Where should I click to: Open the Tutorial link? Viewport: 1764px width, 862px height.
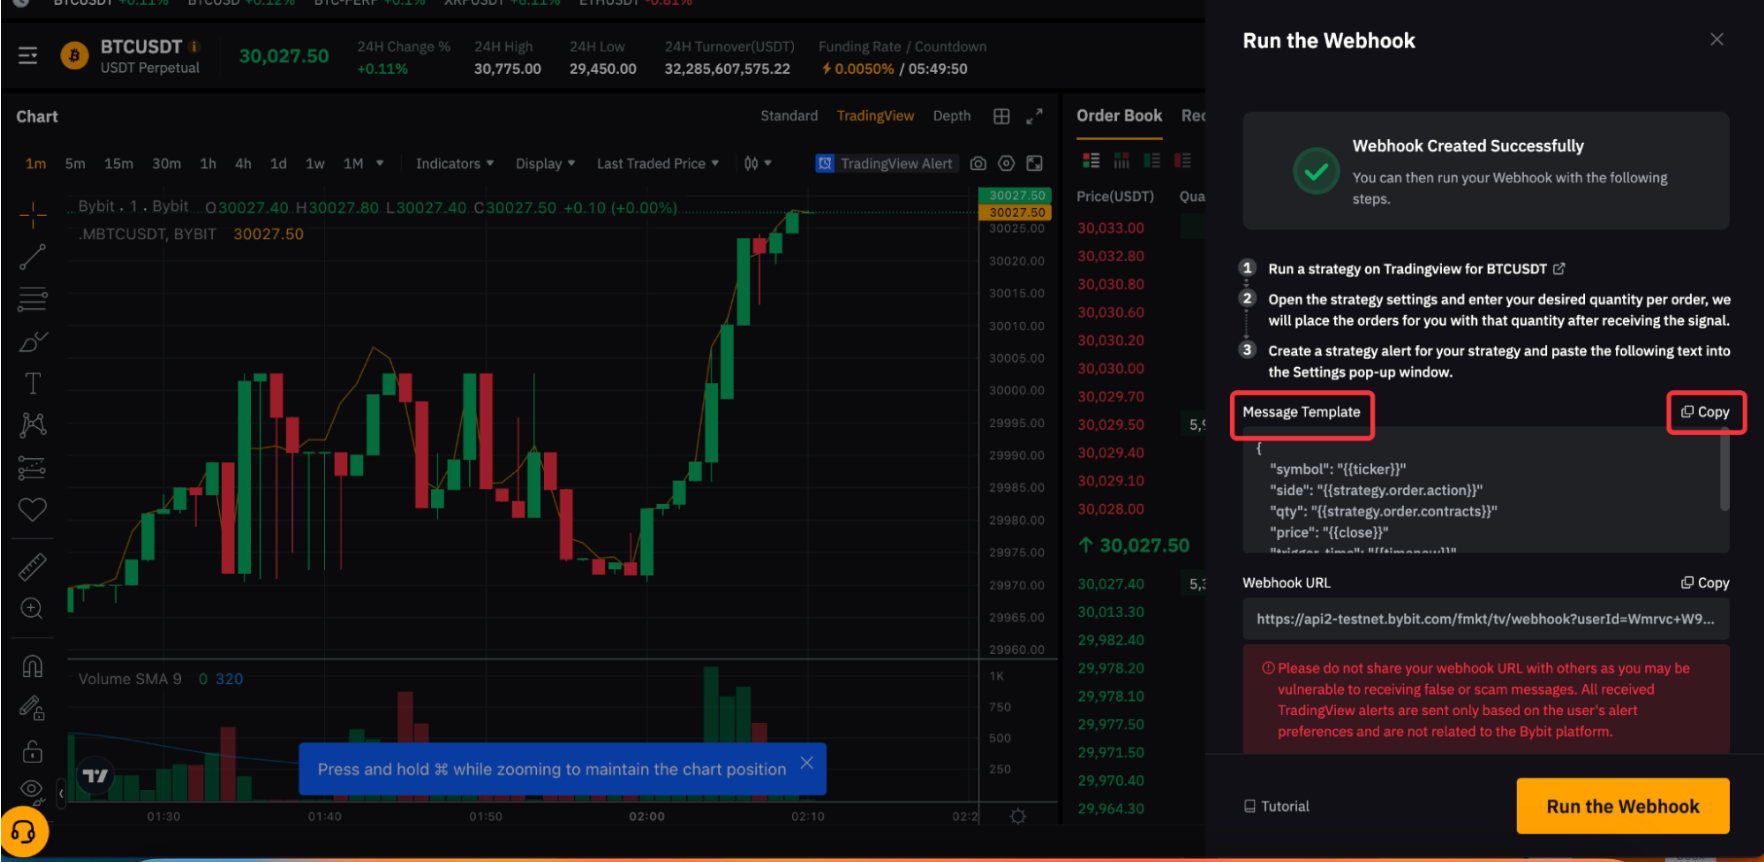pos(1276,806)
